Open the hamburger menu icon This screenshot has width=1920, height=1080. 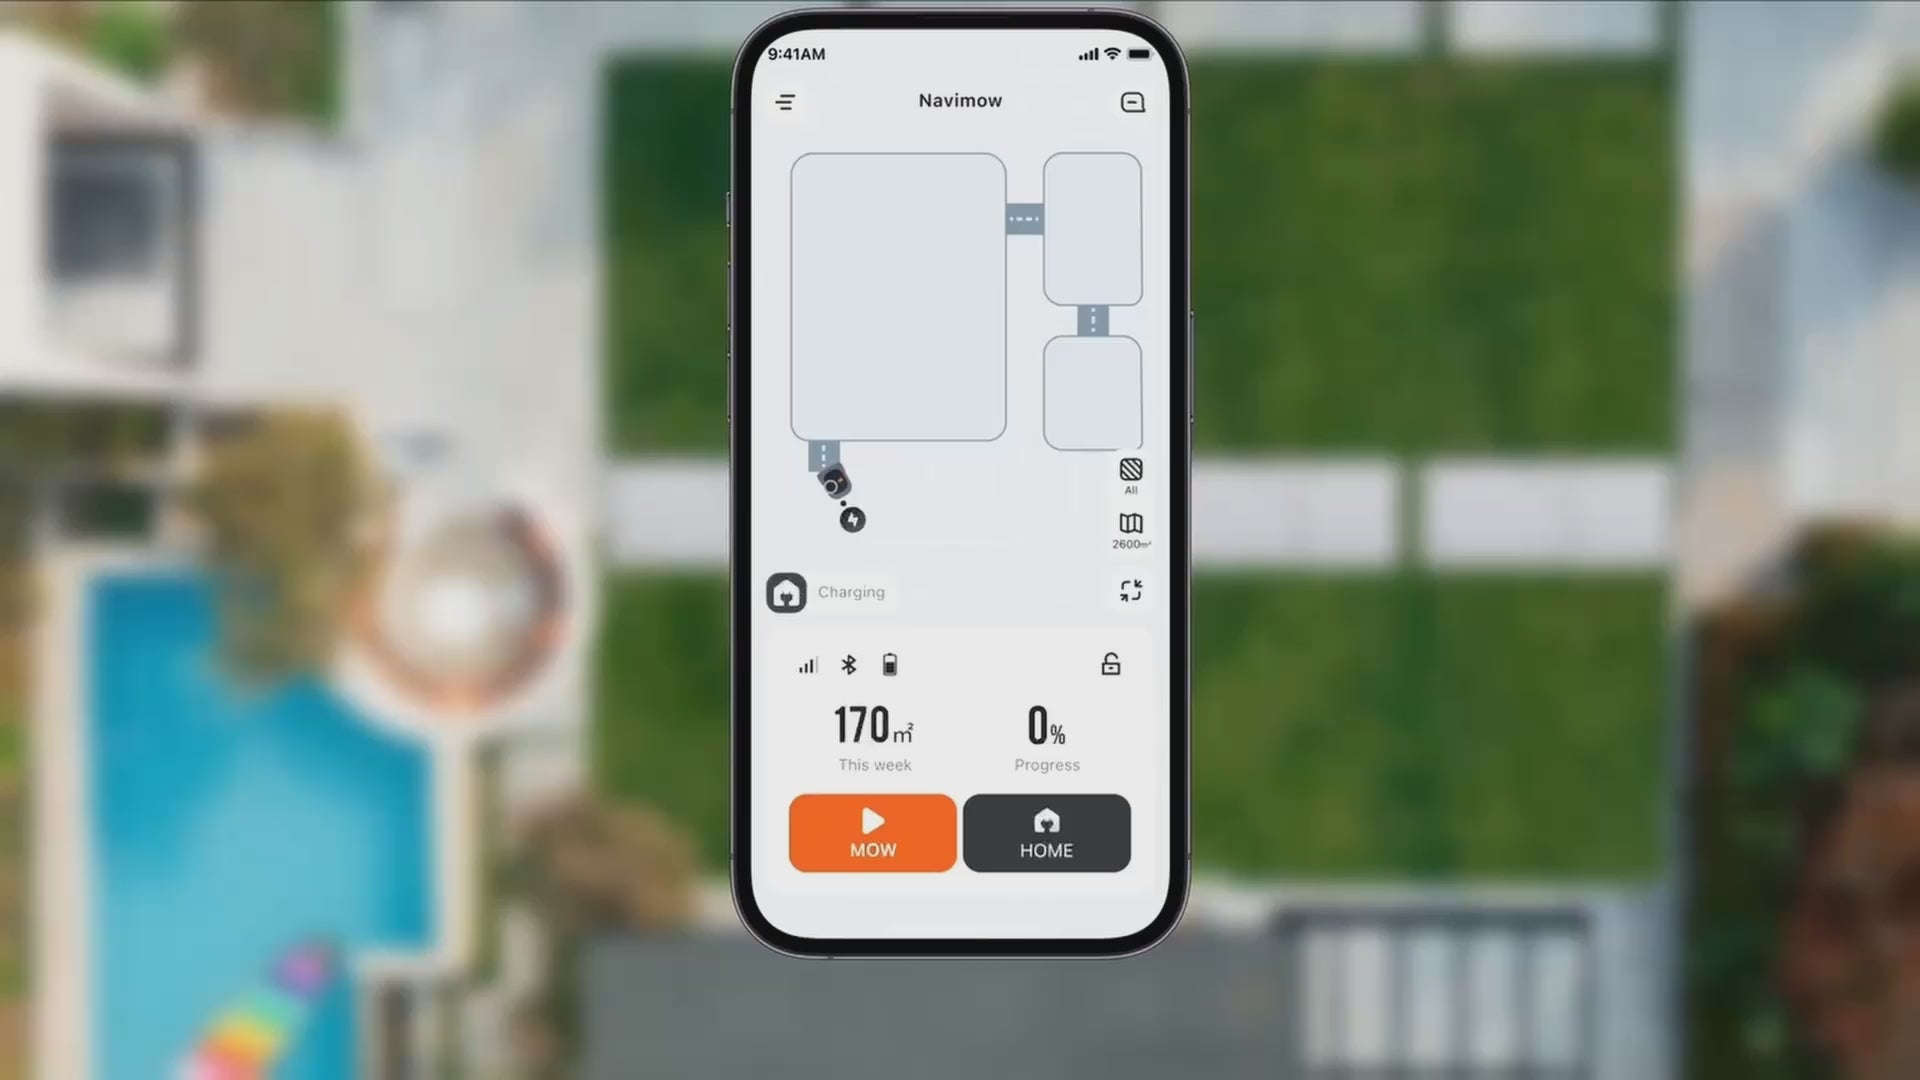787,102
